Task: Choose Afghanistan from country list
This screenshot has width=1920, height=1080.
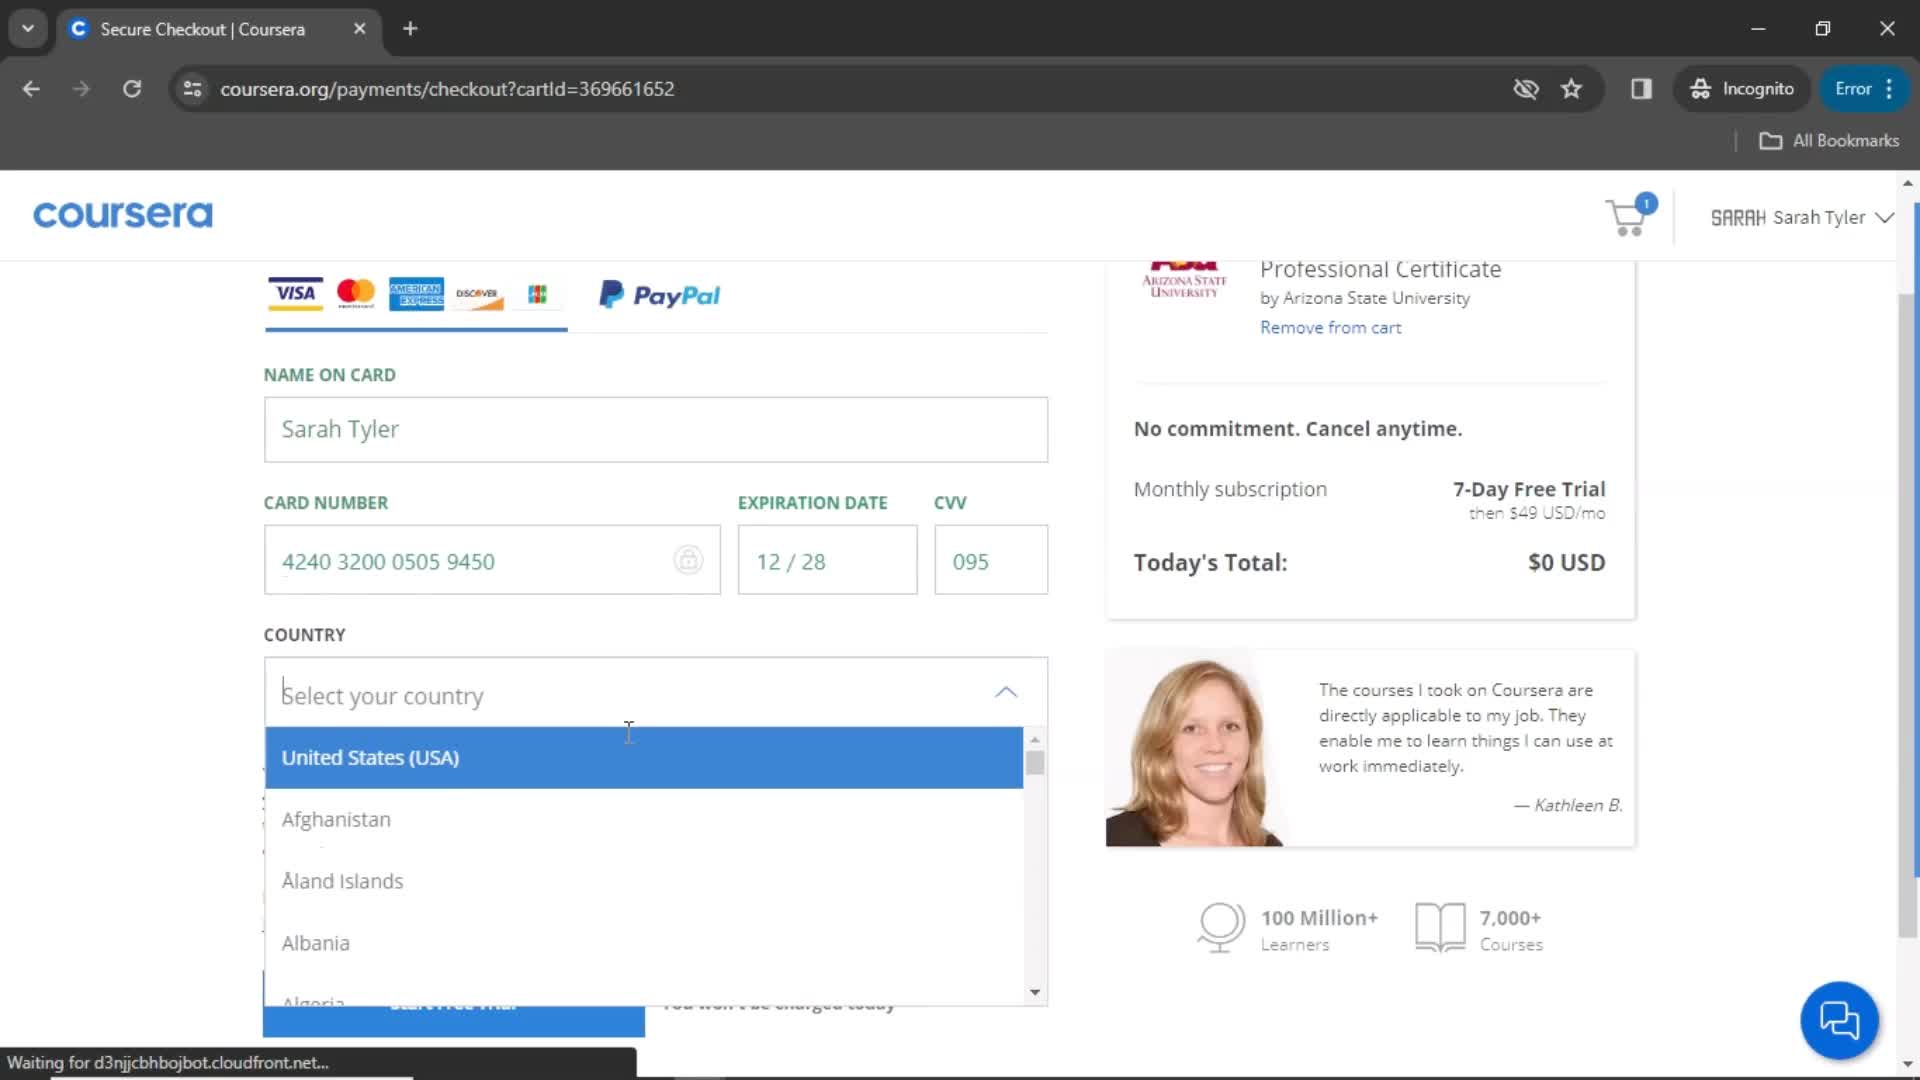Action: [x=644, y=820]
